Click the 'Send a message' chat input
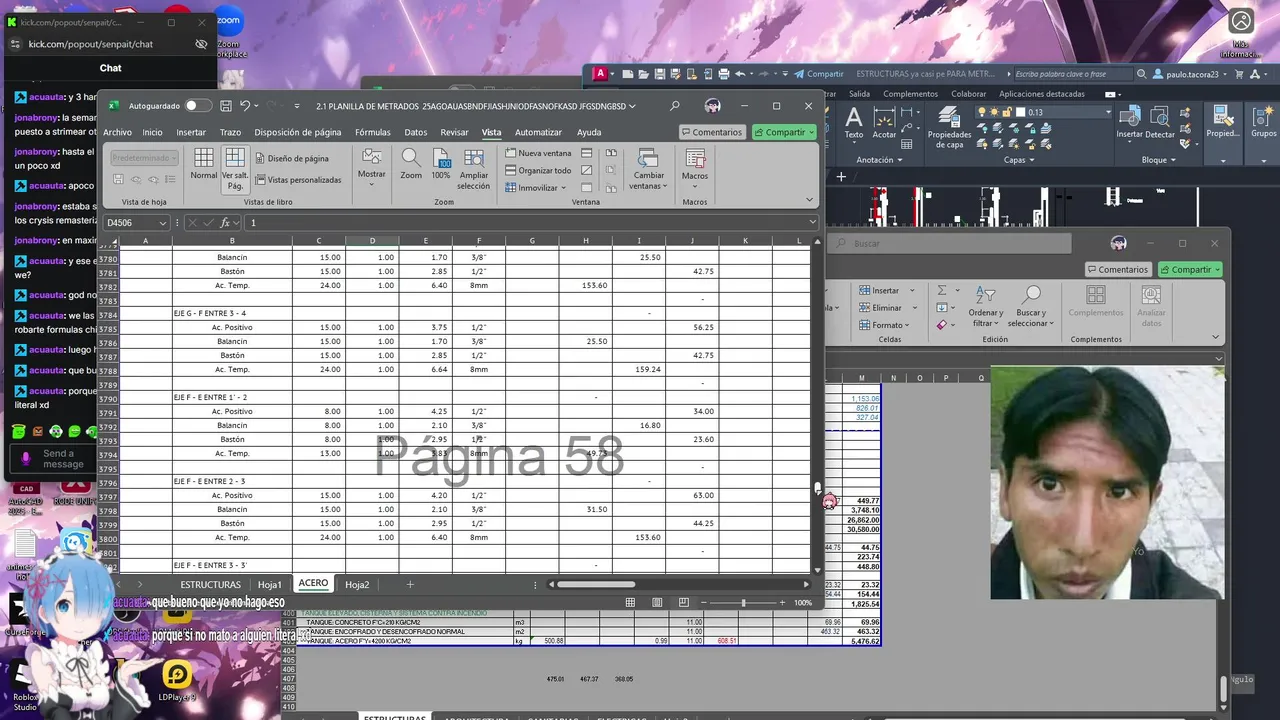This screenshot has height=720, width=1280. coord(63,459)
